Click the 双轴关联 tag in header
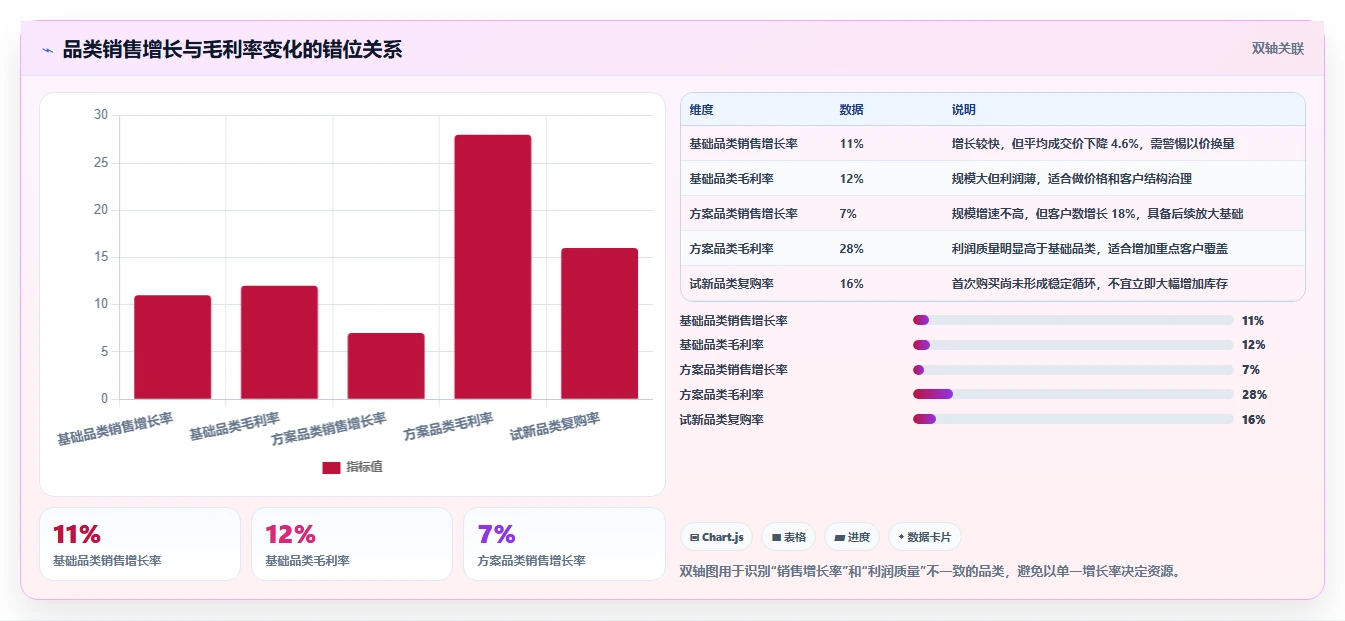Image resolution: width=1345 pixels, height=621 pixels. click(x=1277, y=48)
